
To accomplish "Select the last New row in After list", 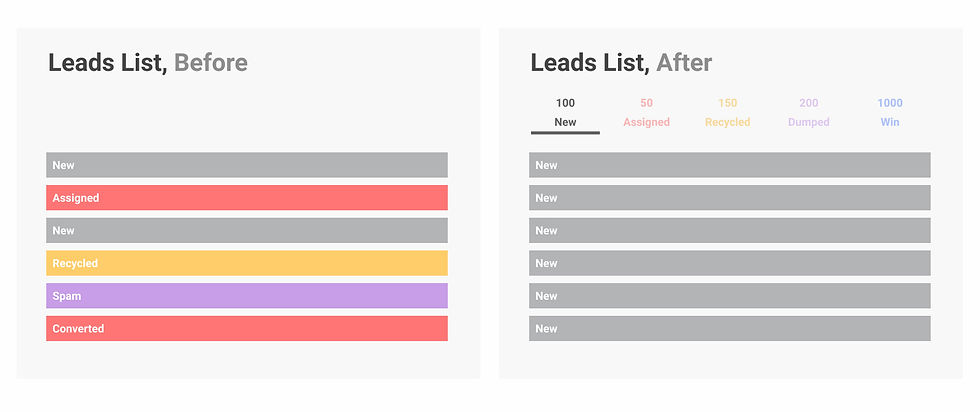I will coord(730,328).
